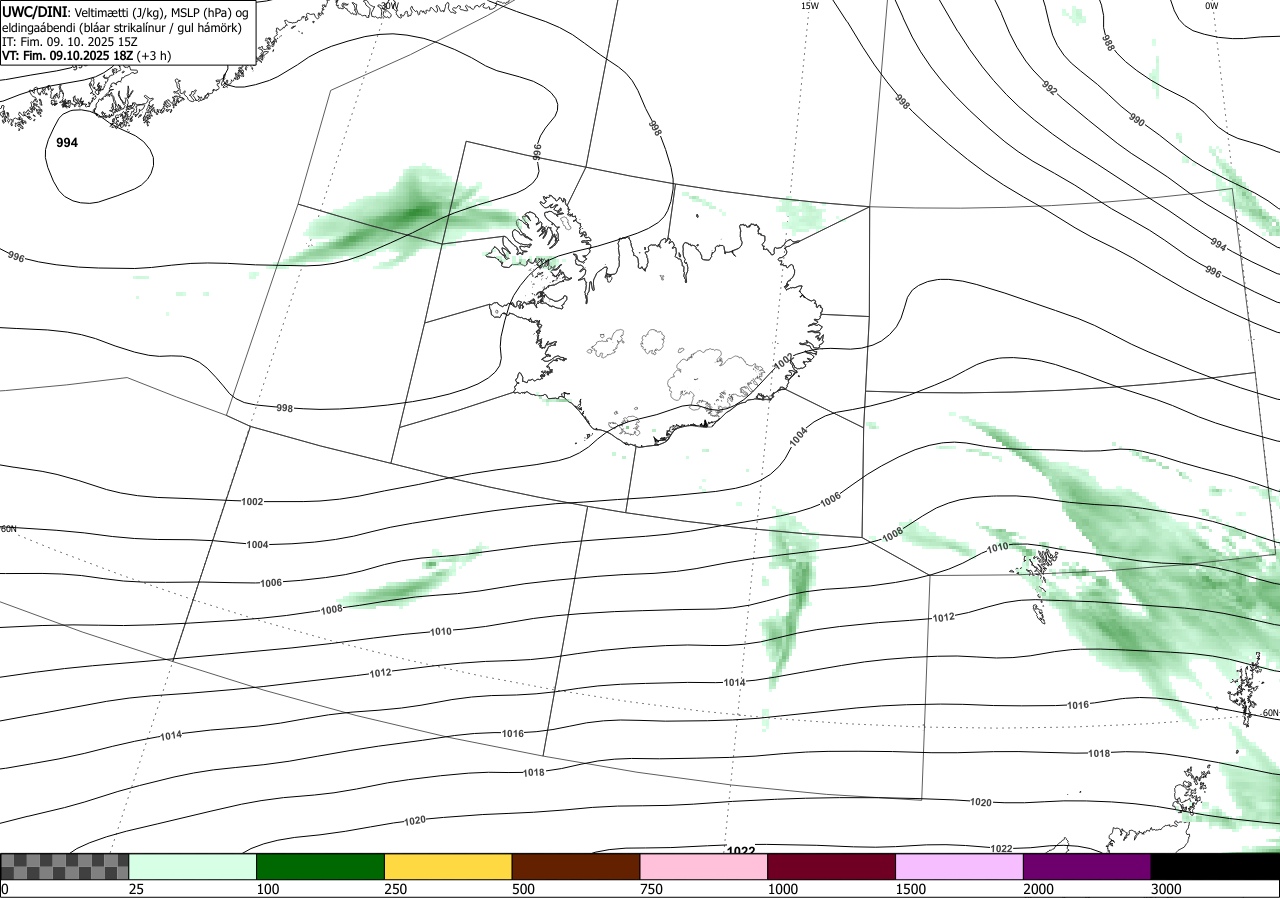
Task: Click the legend value "2000"
Action: point(1040,889)
